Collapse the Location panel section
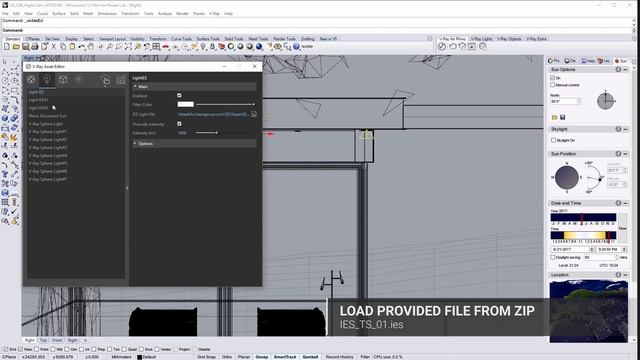Viewport: 640px width, 360px height. coord(626,275)
